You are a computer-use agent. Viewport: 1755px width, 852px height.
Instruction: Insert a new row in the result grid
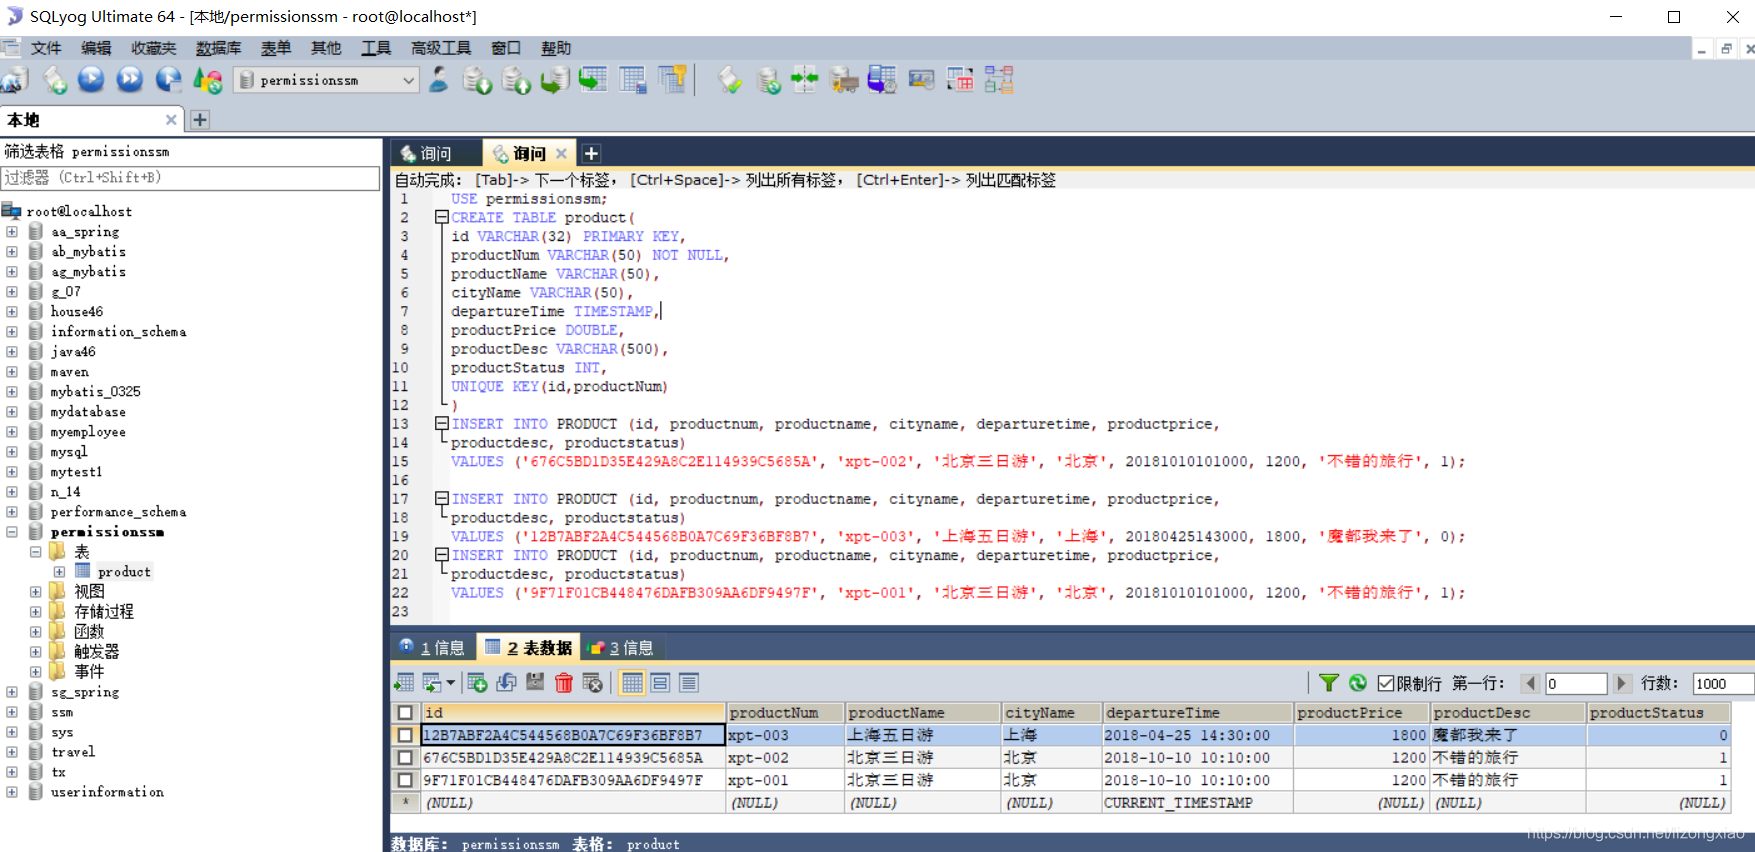tap(477, 683)
